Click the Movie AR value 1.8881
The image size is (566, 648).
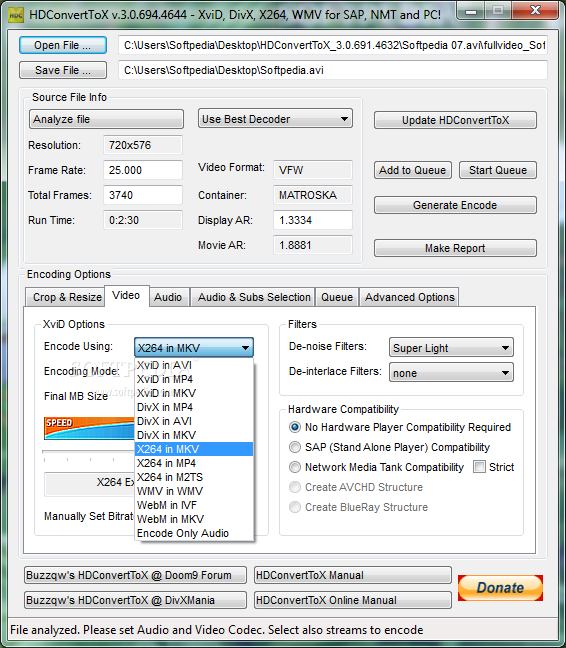coord(313,245)
